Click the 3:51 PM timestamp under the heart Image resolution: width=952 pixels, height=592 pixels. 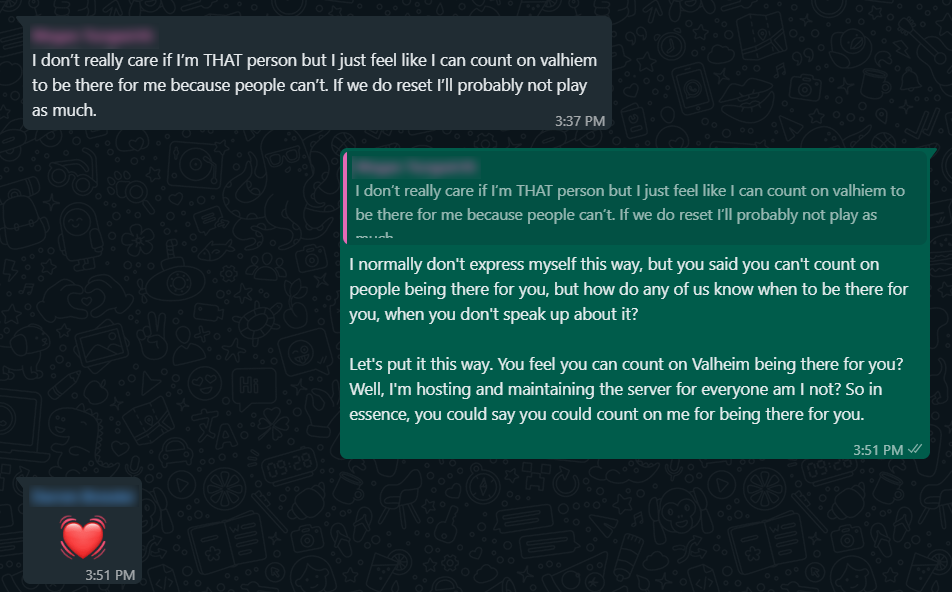[x=110, y=574]
